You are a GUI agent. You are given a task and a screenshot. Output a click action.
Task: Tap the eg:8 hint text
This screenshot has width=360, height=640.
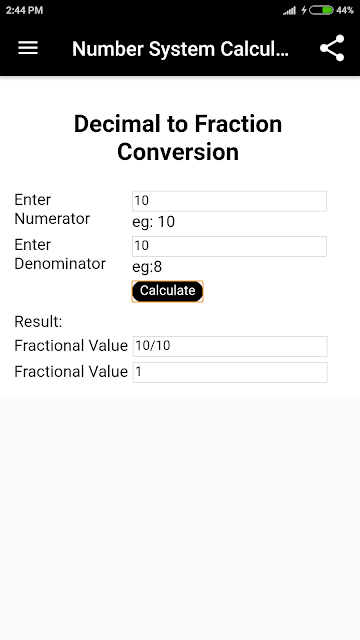tap(147, 267)
